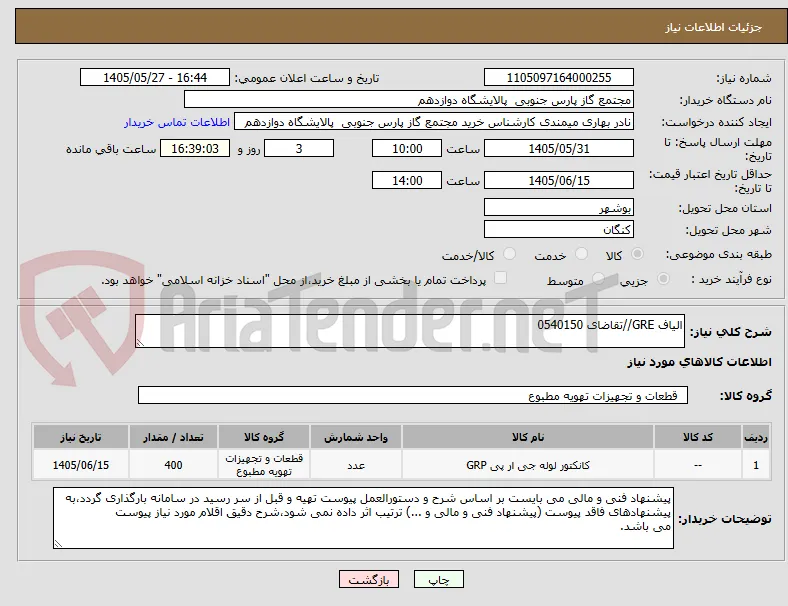Click the quantity cell 400
This screenshot has height=606, width=788.
coord(173,465)
